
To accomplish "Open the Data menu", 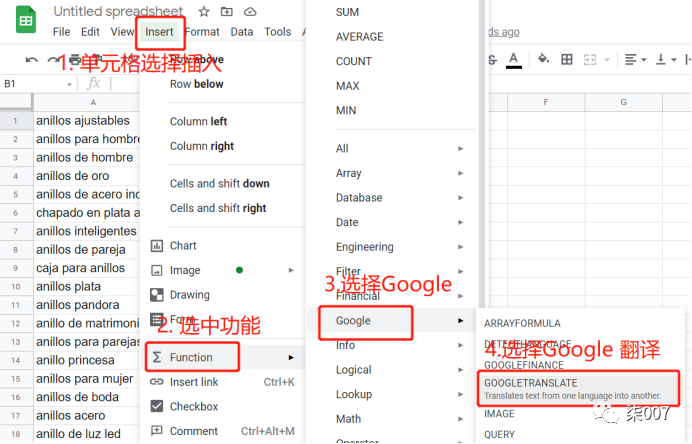I will [x=242, y=32].
